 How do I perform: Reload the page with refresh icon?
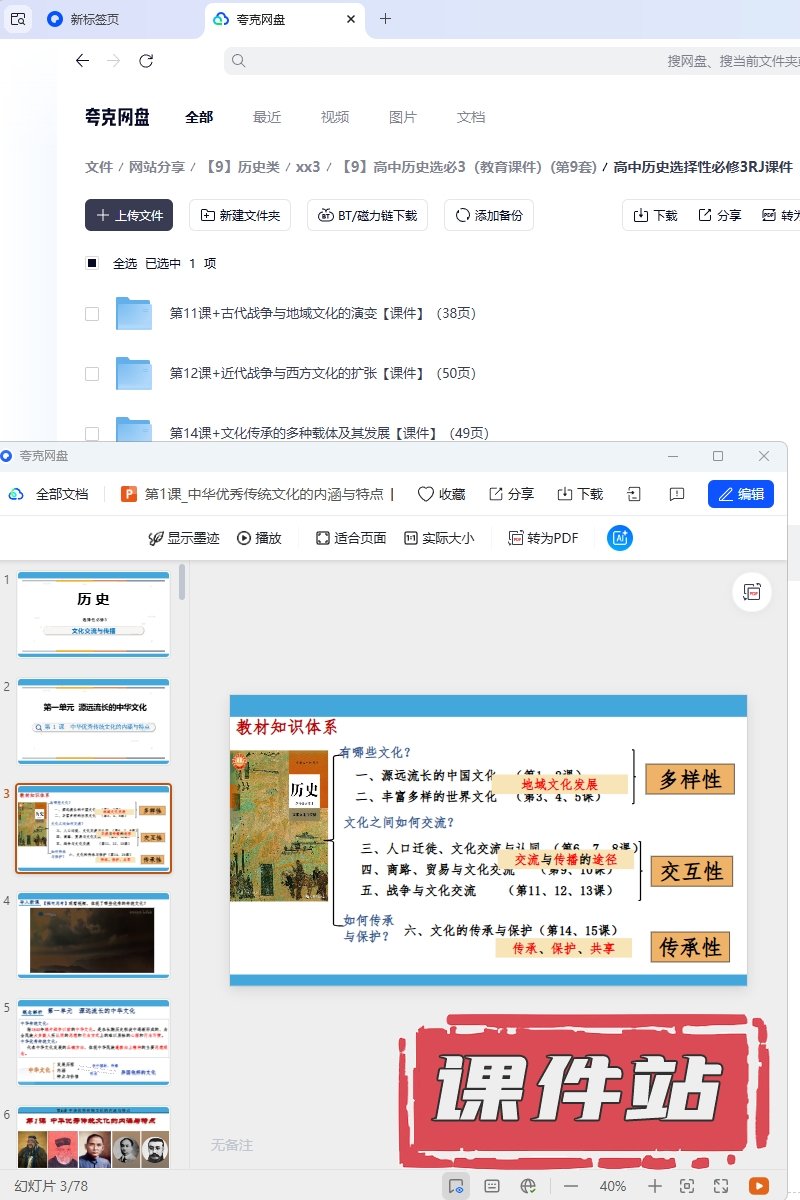click(146, 61)
